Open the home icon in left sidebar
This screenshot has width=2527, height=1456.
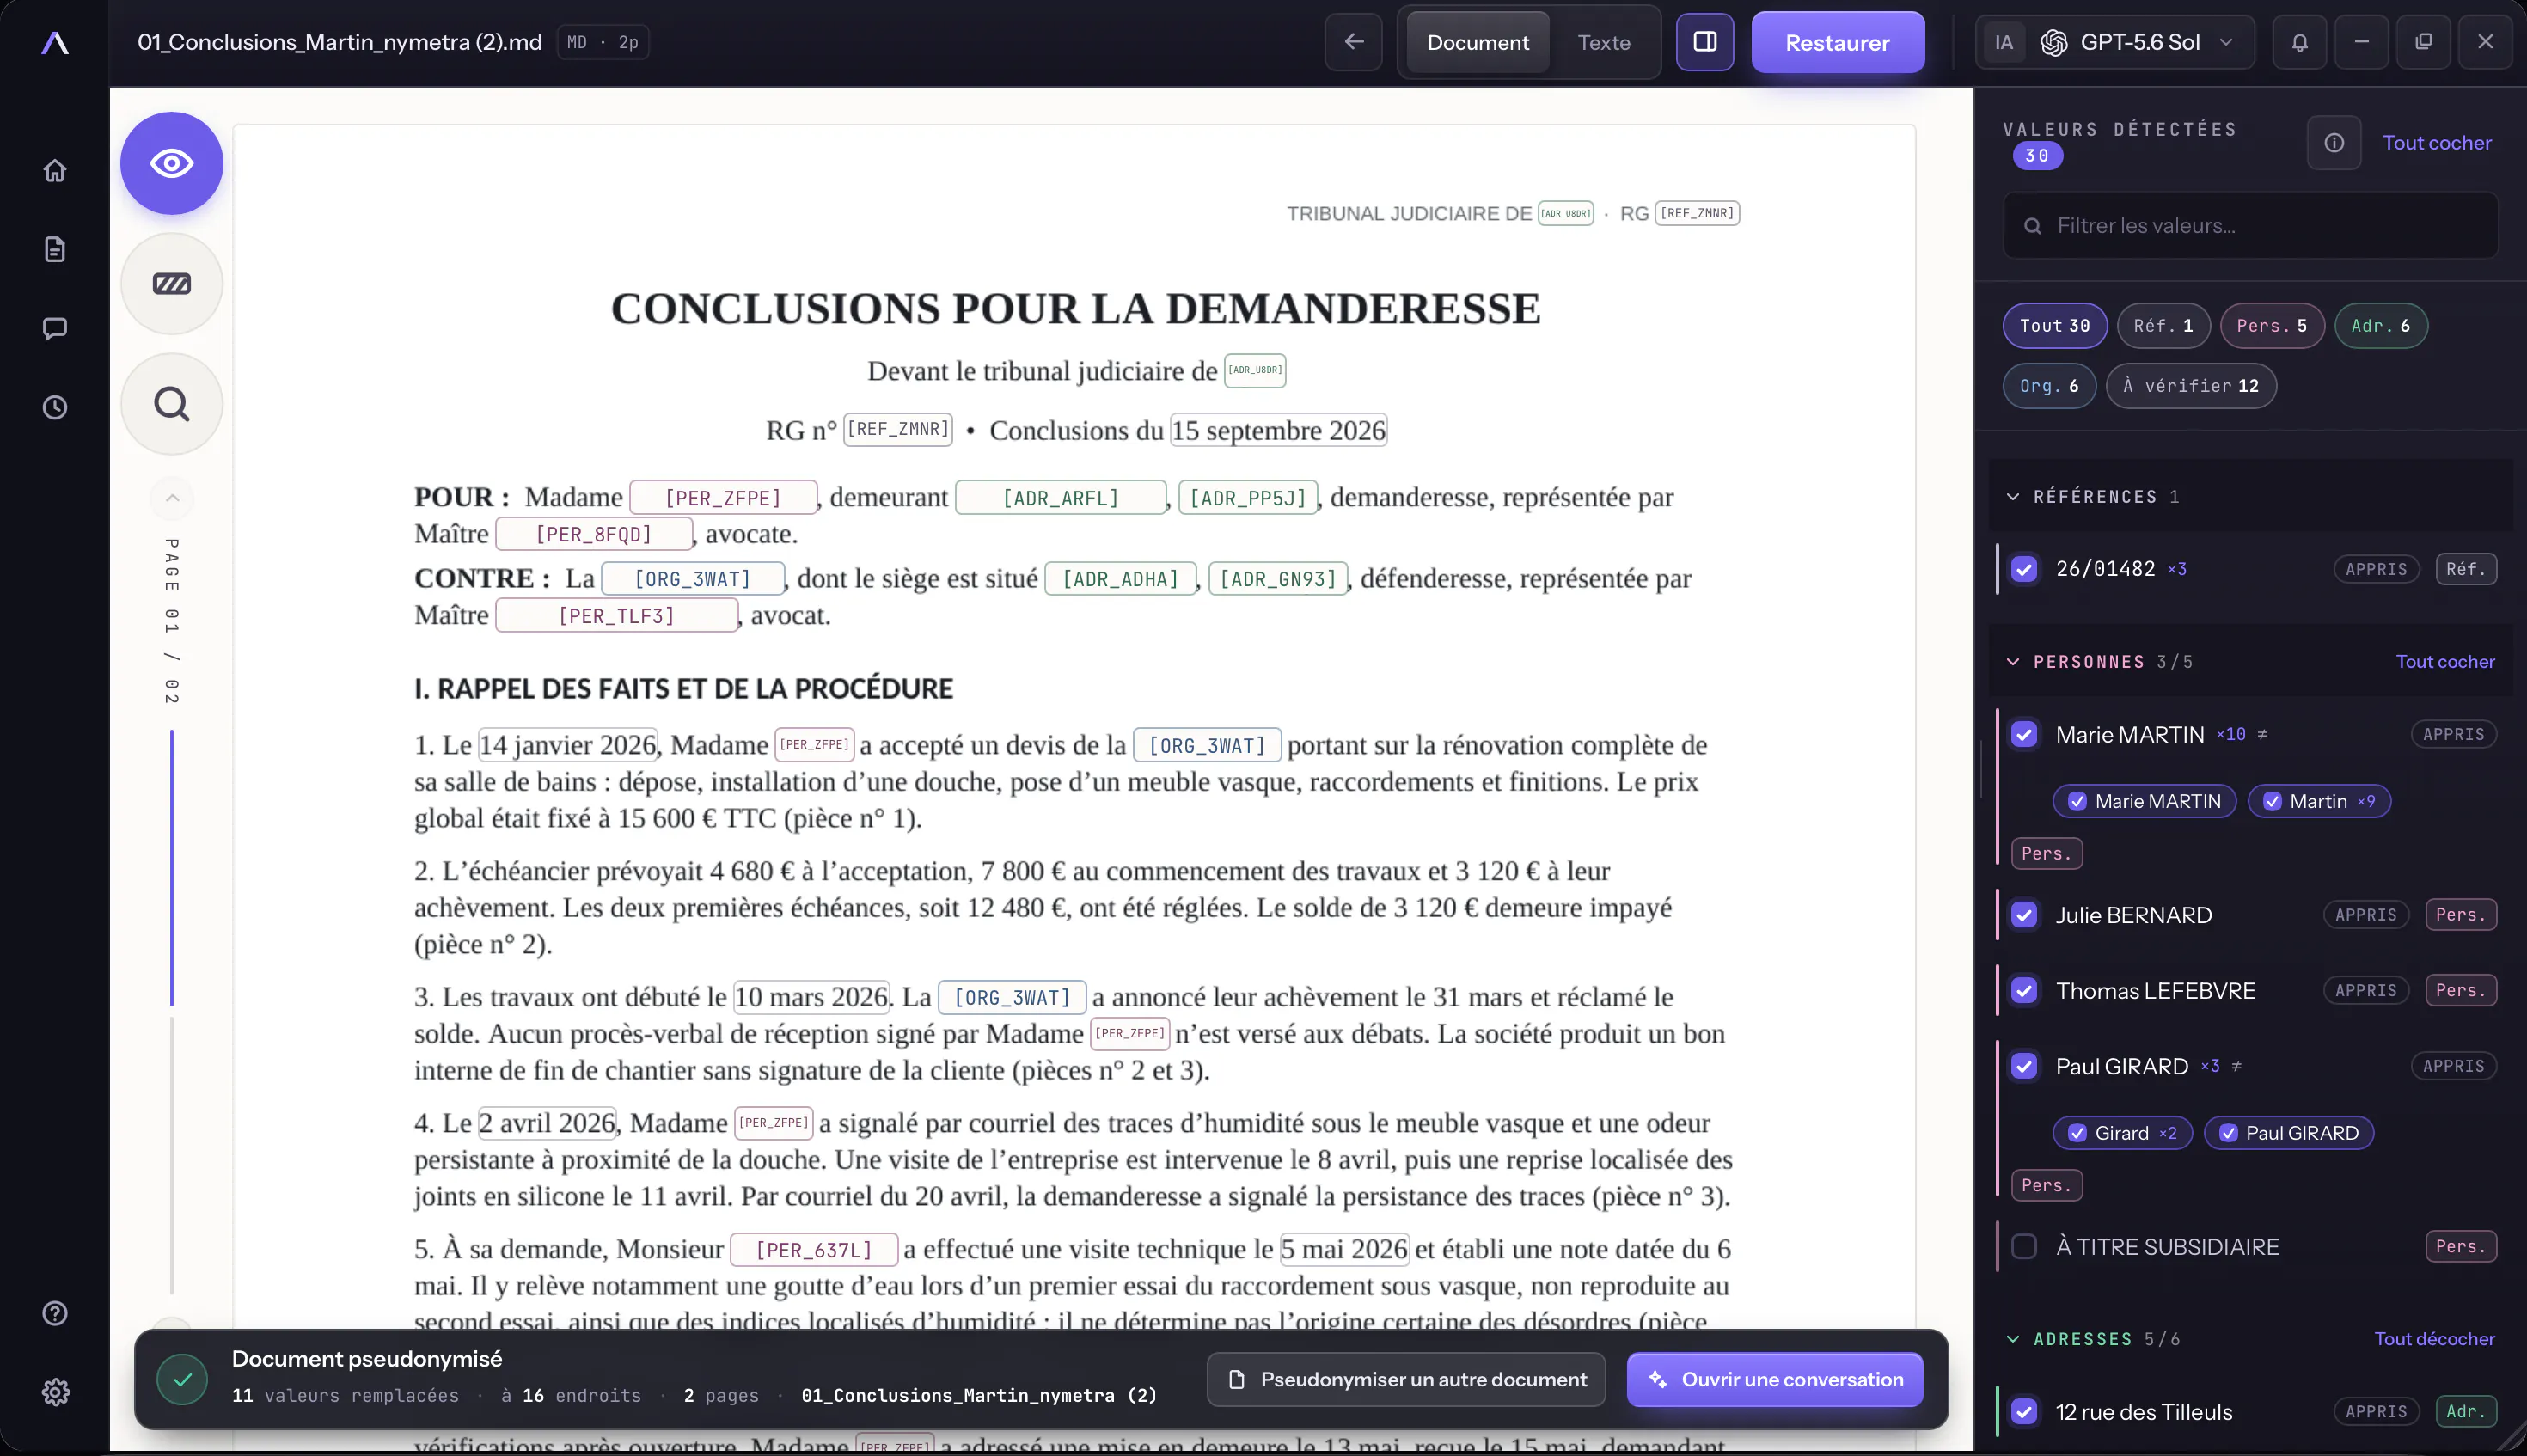click(x=55, y=170)
